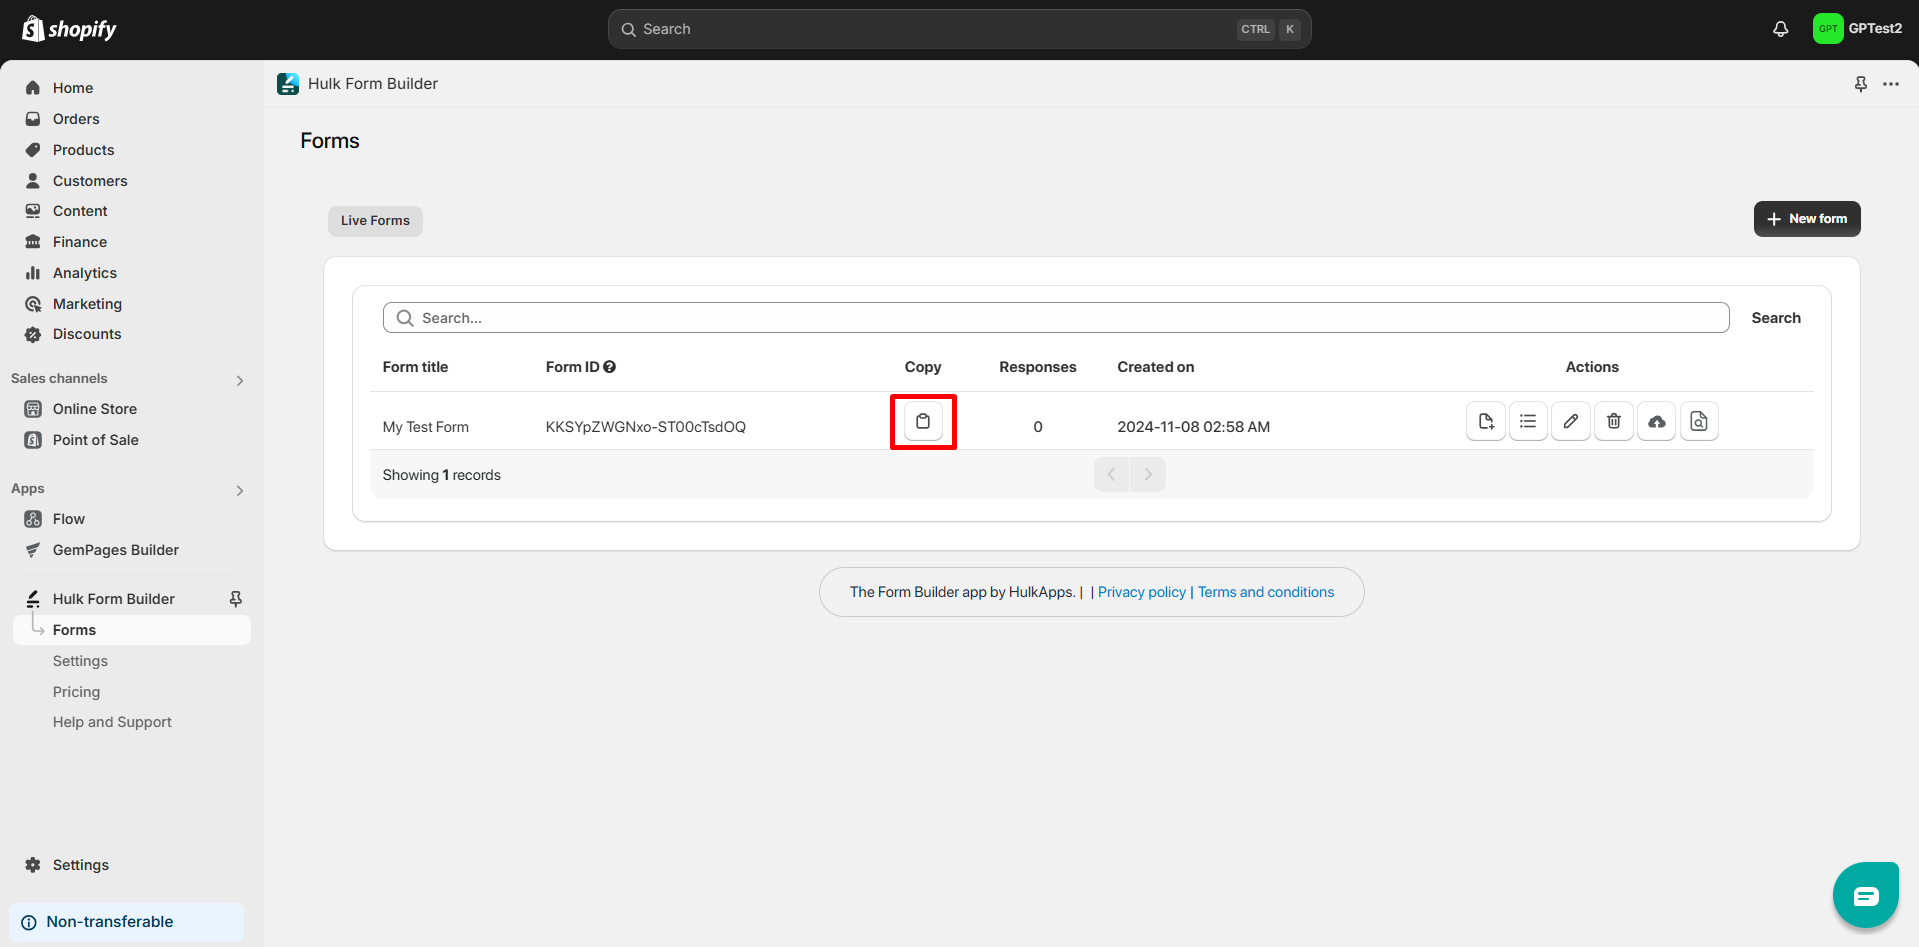Create a form with the New form button
1919x947 pixels.
(1806, 219)
